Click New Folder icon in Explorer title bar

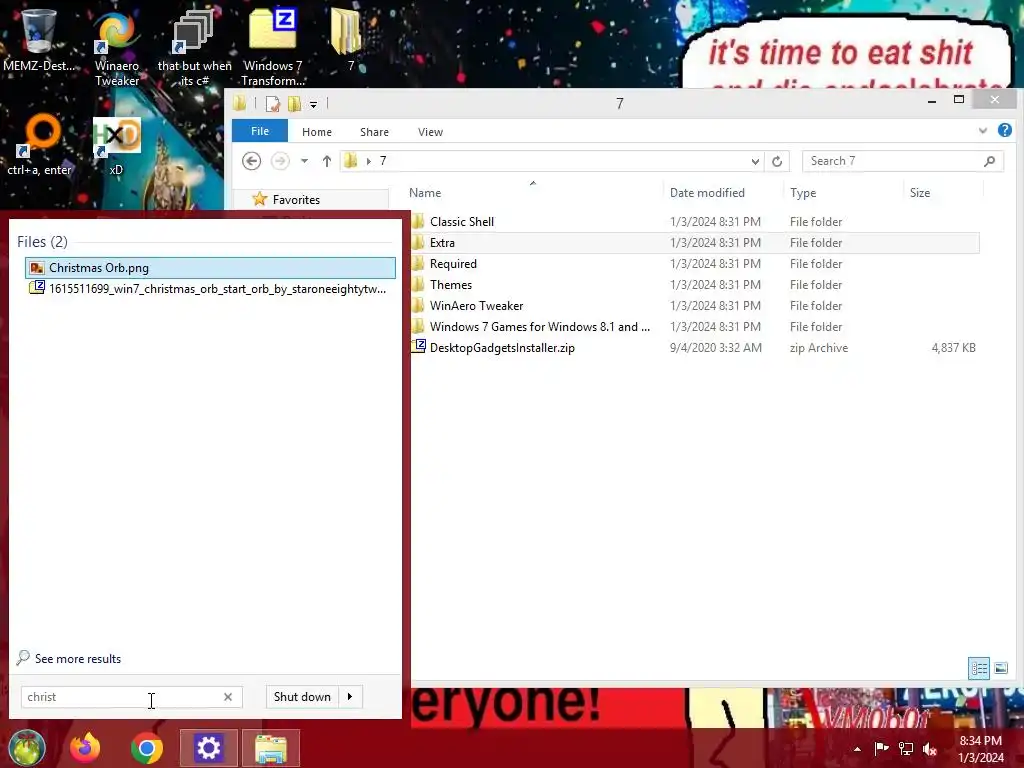tap(295, 103)
